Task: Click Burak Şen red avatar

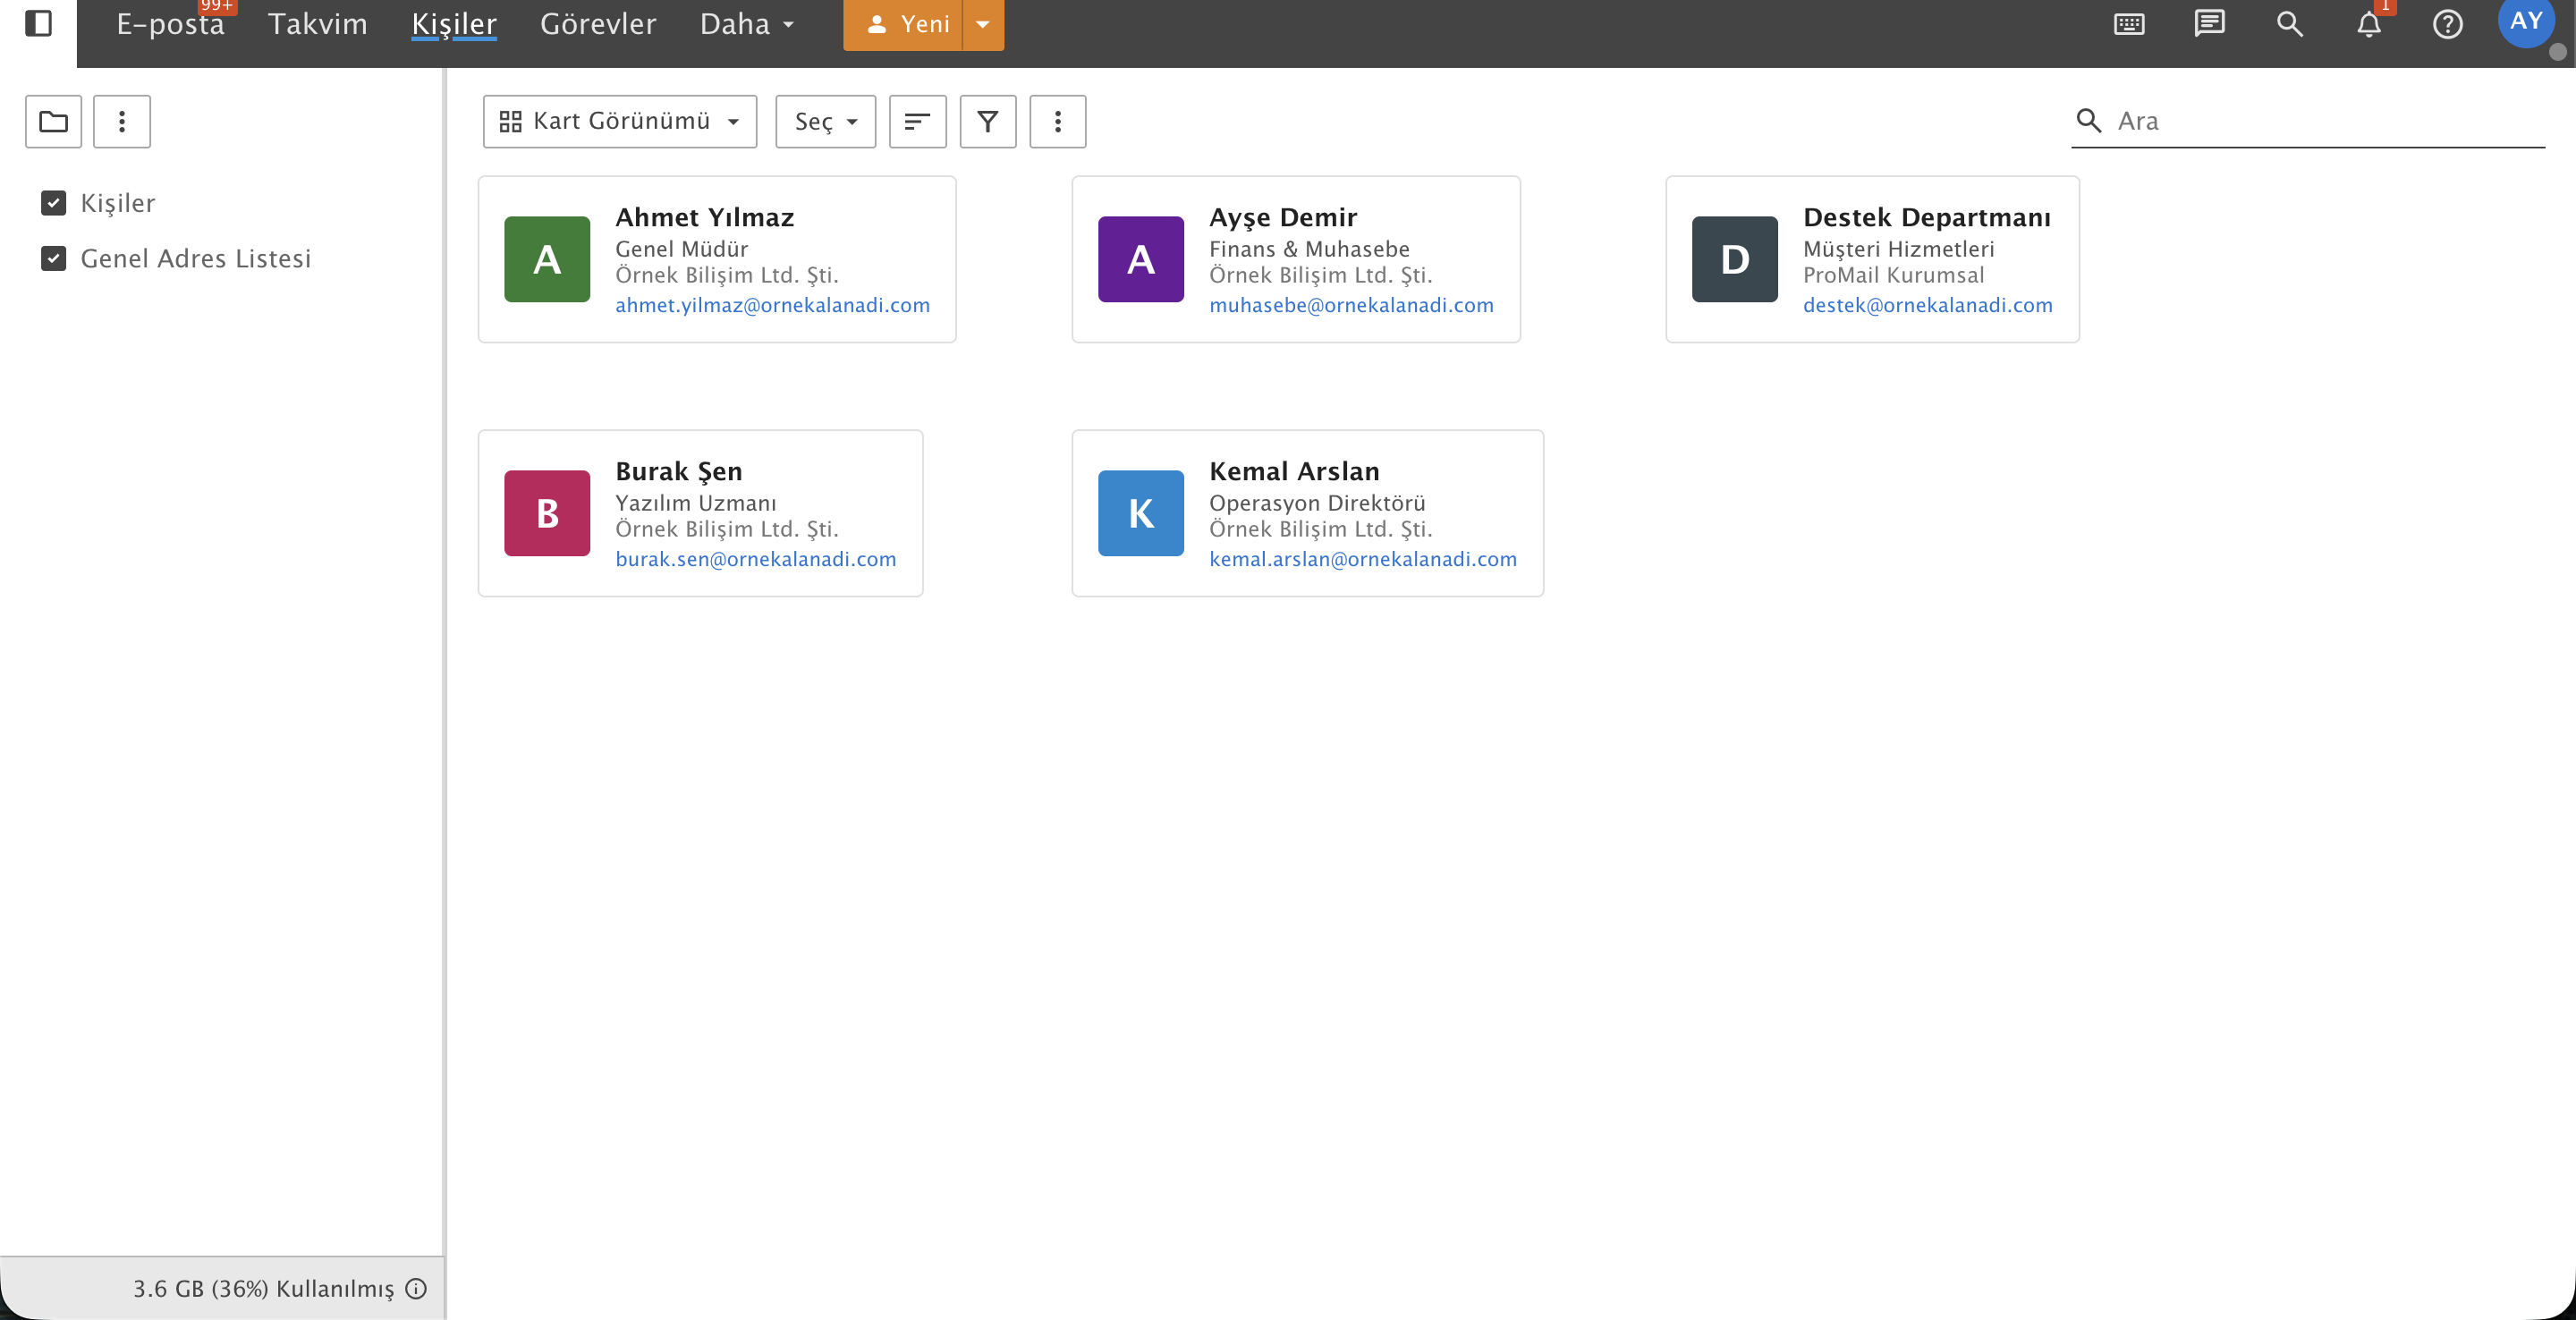Action: pos(547,513)
